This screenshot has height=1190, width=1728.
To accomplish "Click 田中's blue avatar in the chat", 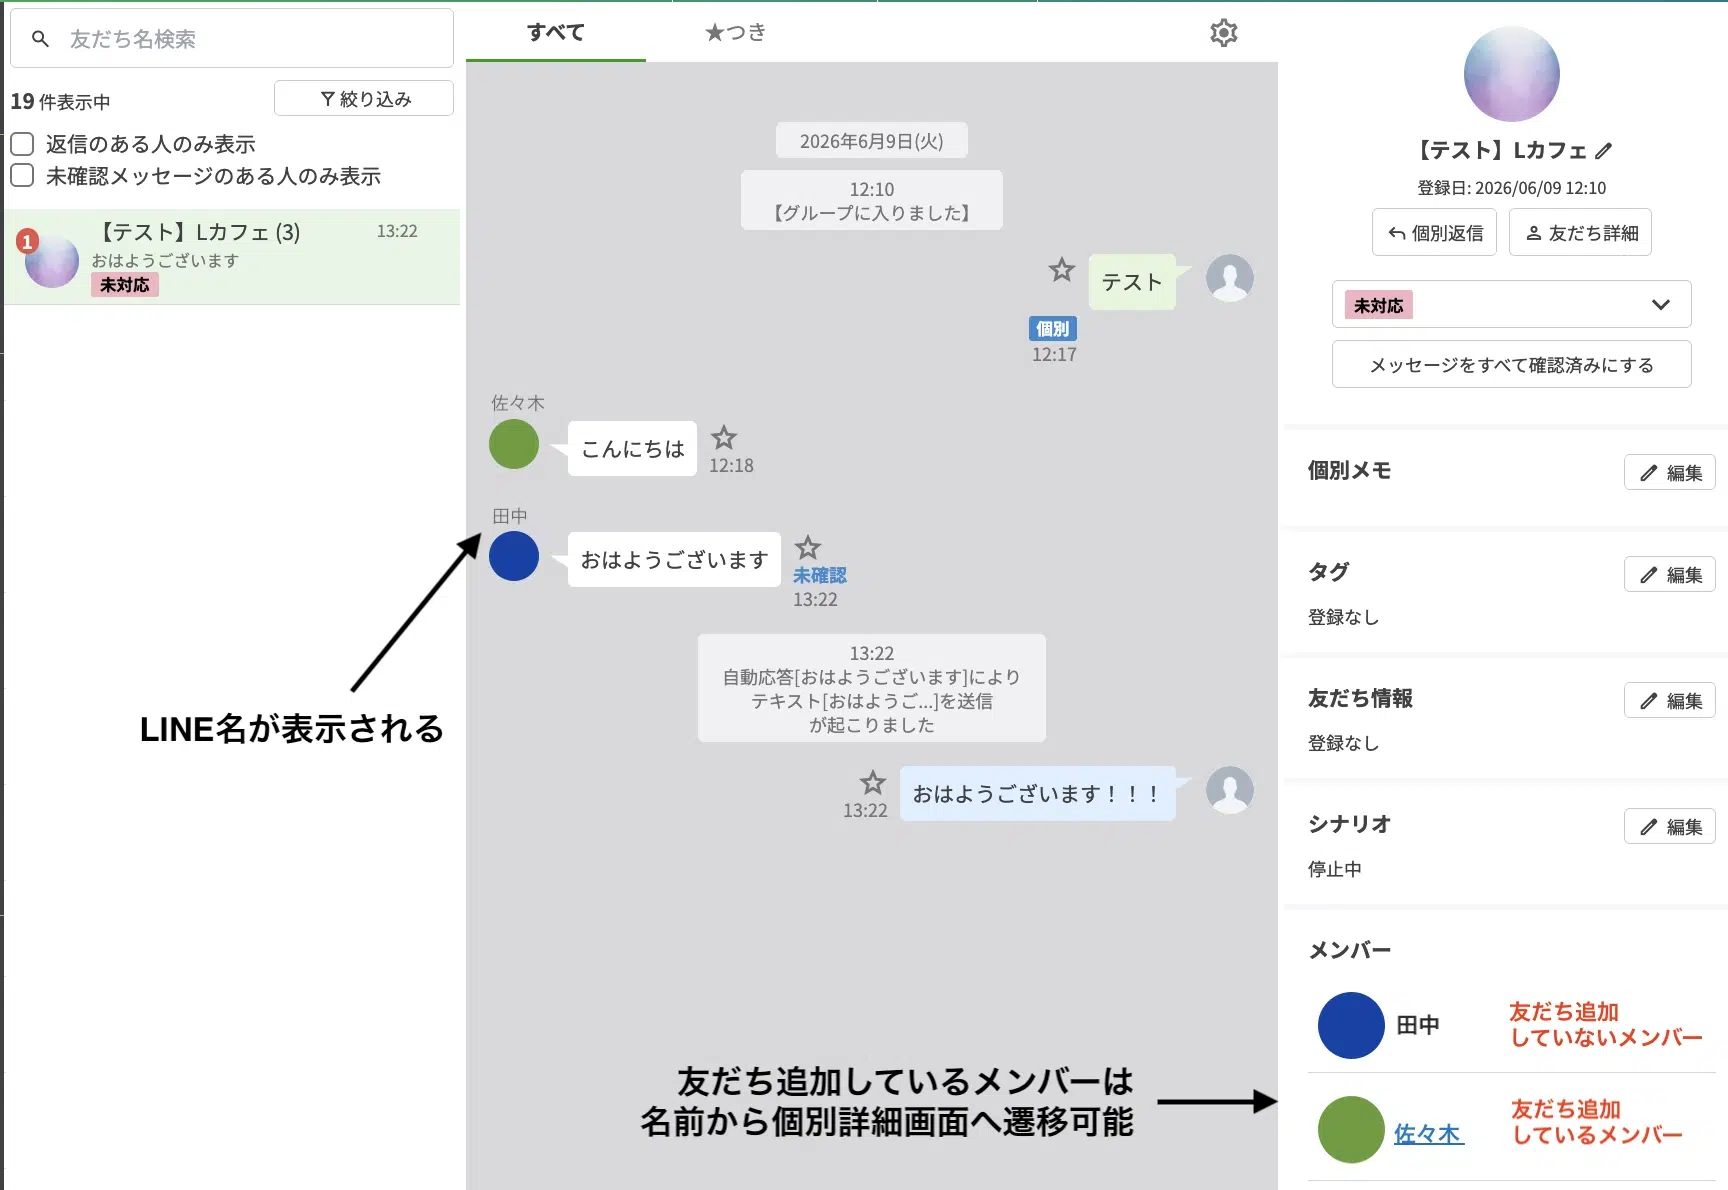I will click(514, 556).
